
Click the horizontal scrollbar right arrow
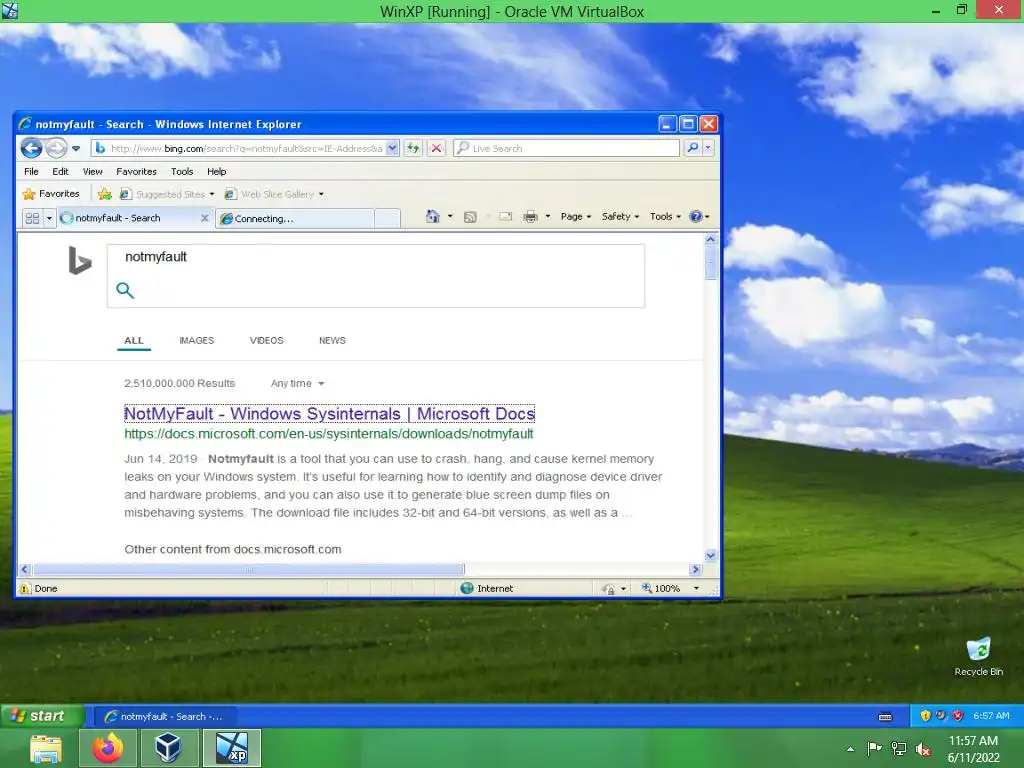point(696,569)
